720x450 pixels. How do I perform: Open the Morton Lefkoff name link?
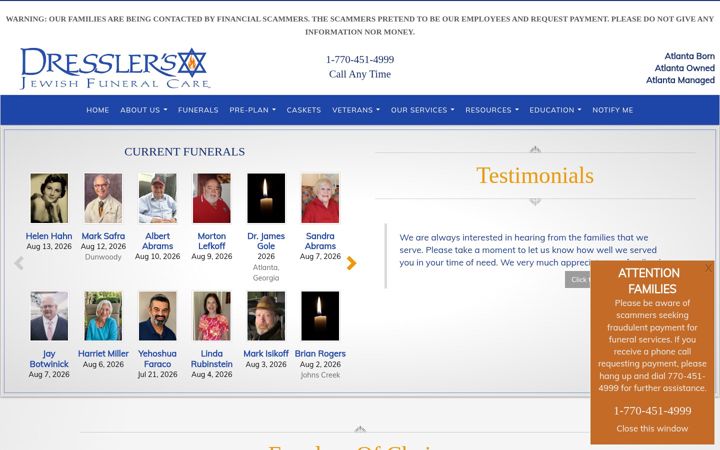[x=212, y=241]
